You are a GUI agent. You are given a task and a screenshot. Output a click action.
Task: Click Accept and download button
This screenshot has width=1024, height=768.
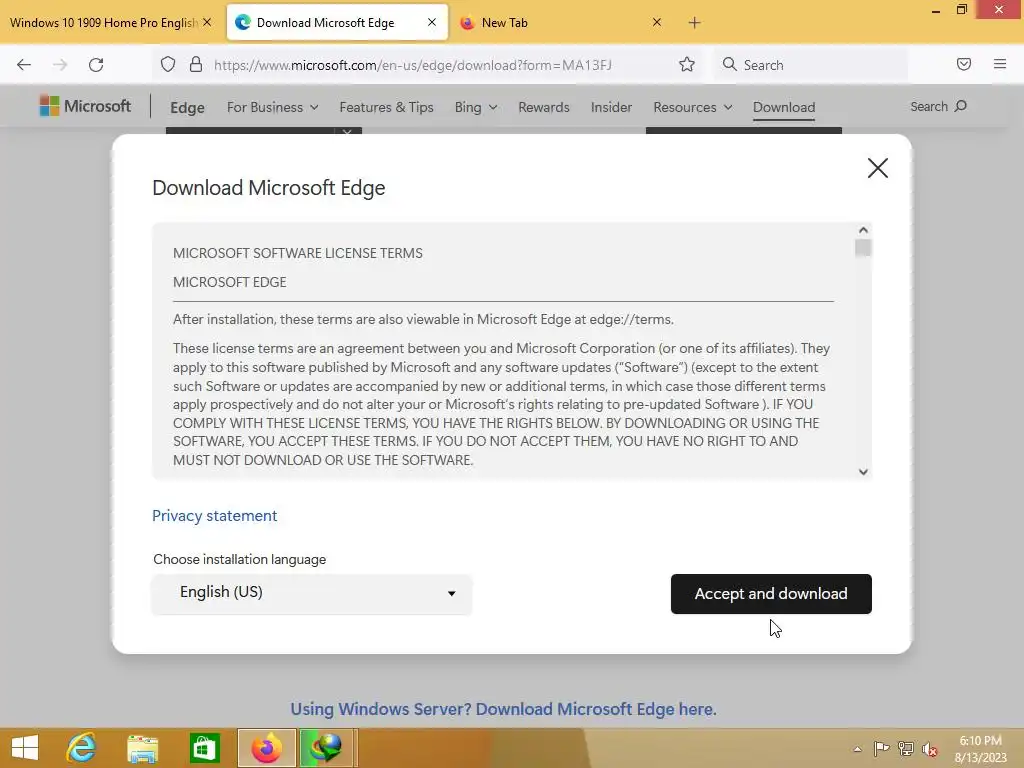click(771, 594)
